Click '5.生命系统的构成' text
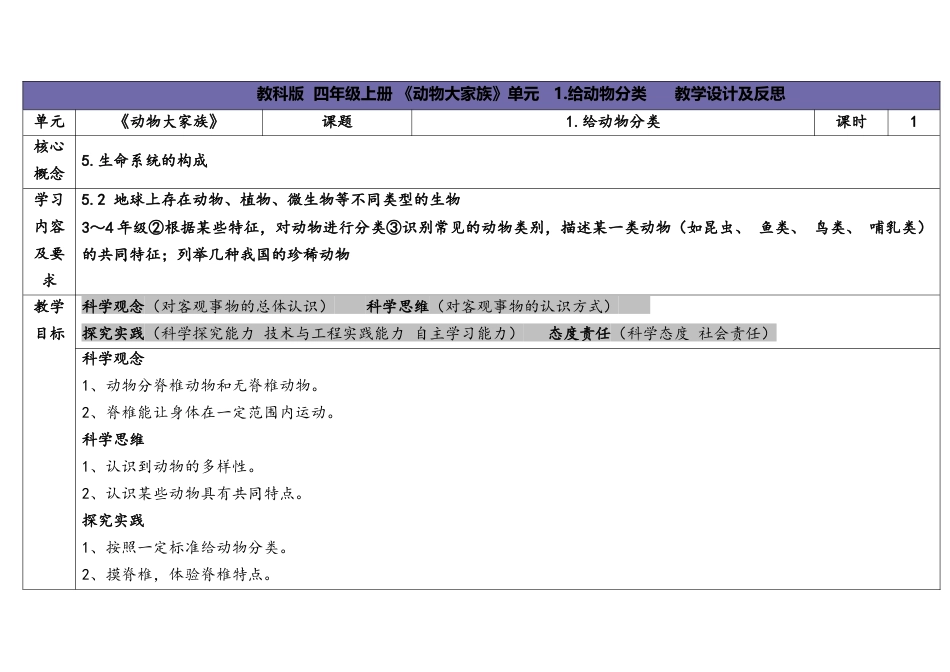The height and width of the screenshot is (672, 950). click(144, 161)
